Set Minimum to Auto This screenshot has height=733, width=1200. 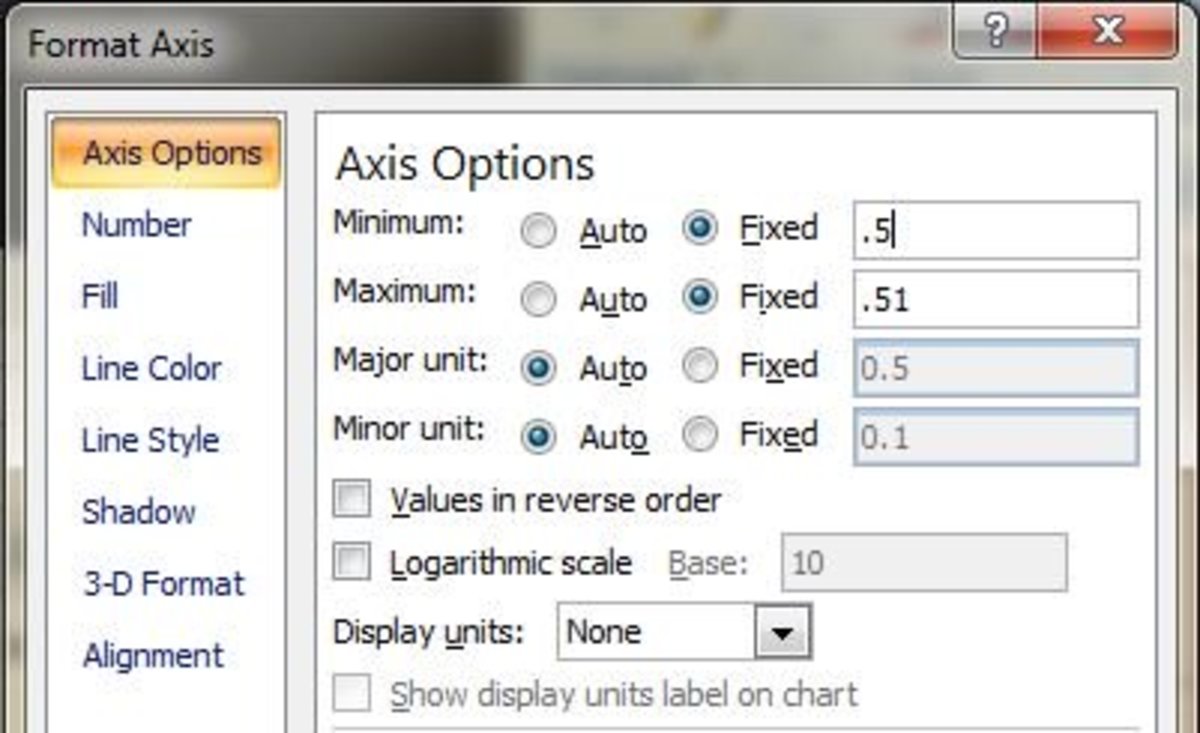[x=538, y=230]
